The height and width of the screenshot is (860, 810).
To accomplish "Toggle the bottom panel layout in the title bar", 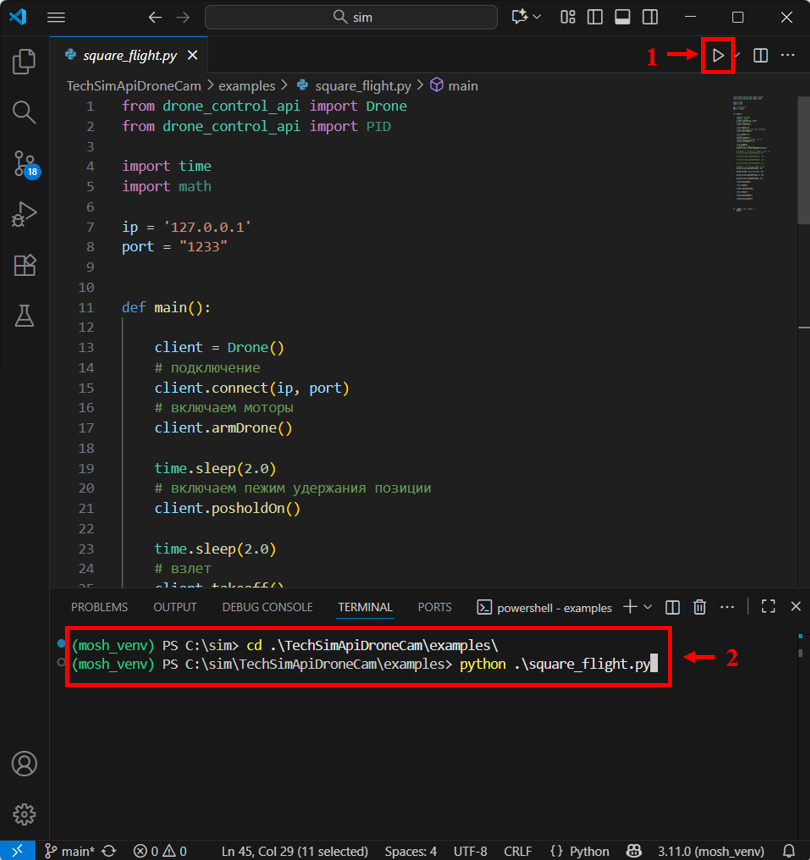I will (x=621, y=17).
